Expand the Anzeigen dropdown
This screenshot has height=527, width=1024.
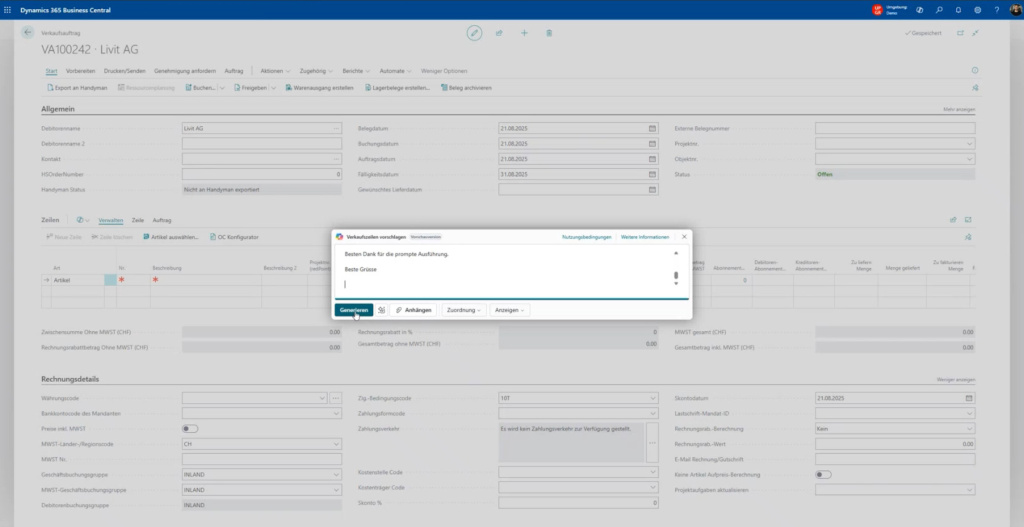pos(509,310)
